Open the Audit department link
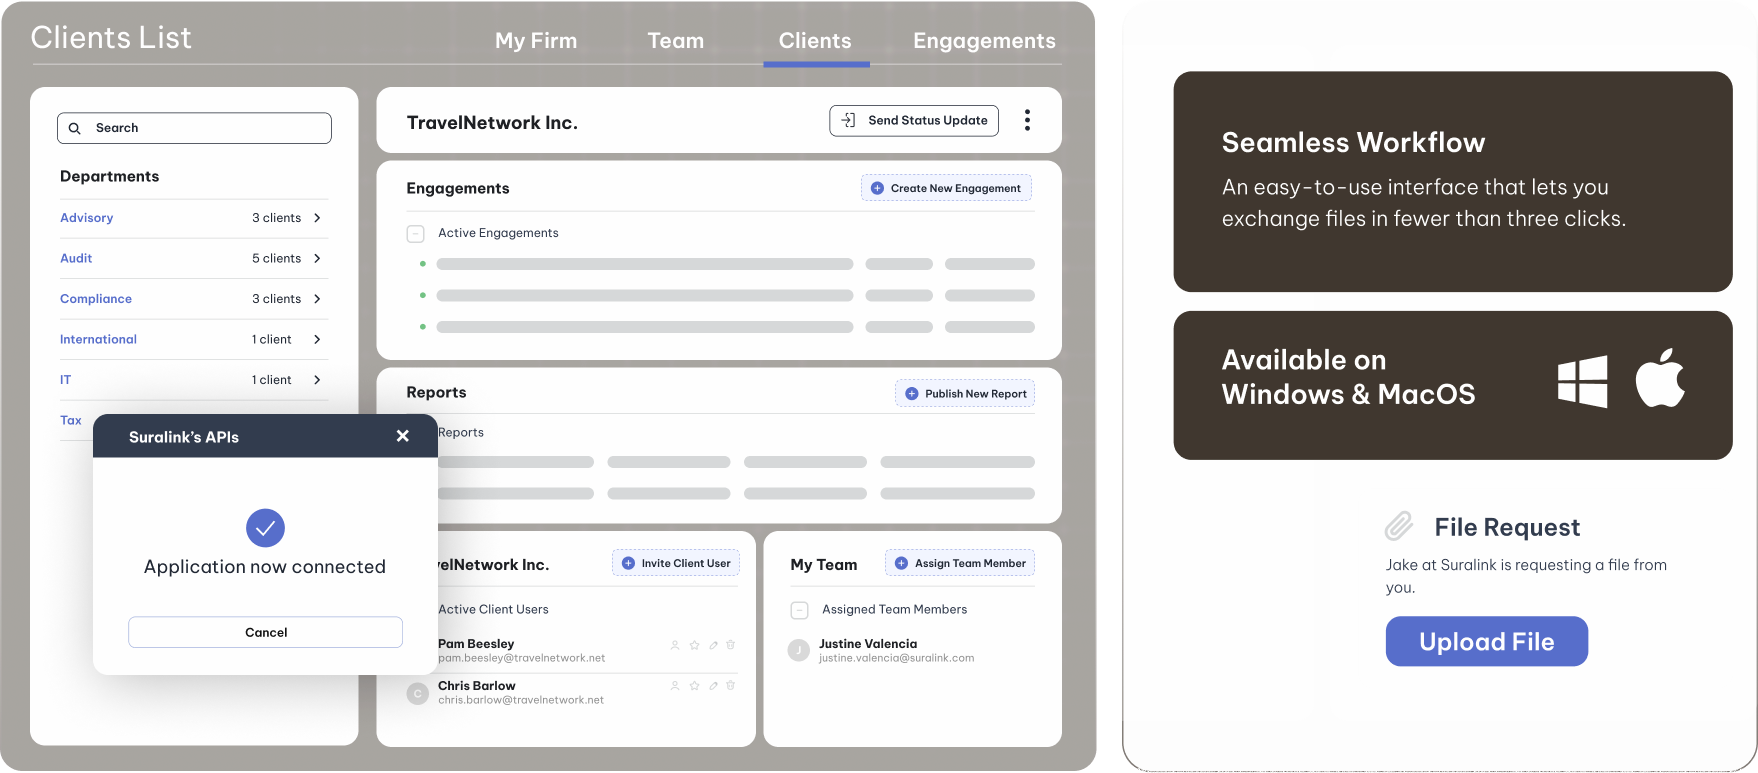Viewport: 1758px width, 773px height. (x=76, y=258)
